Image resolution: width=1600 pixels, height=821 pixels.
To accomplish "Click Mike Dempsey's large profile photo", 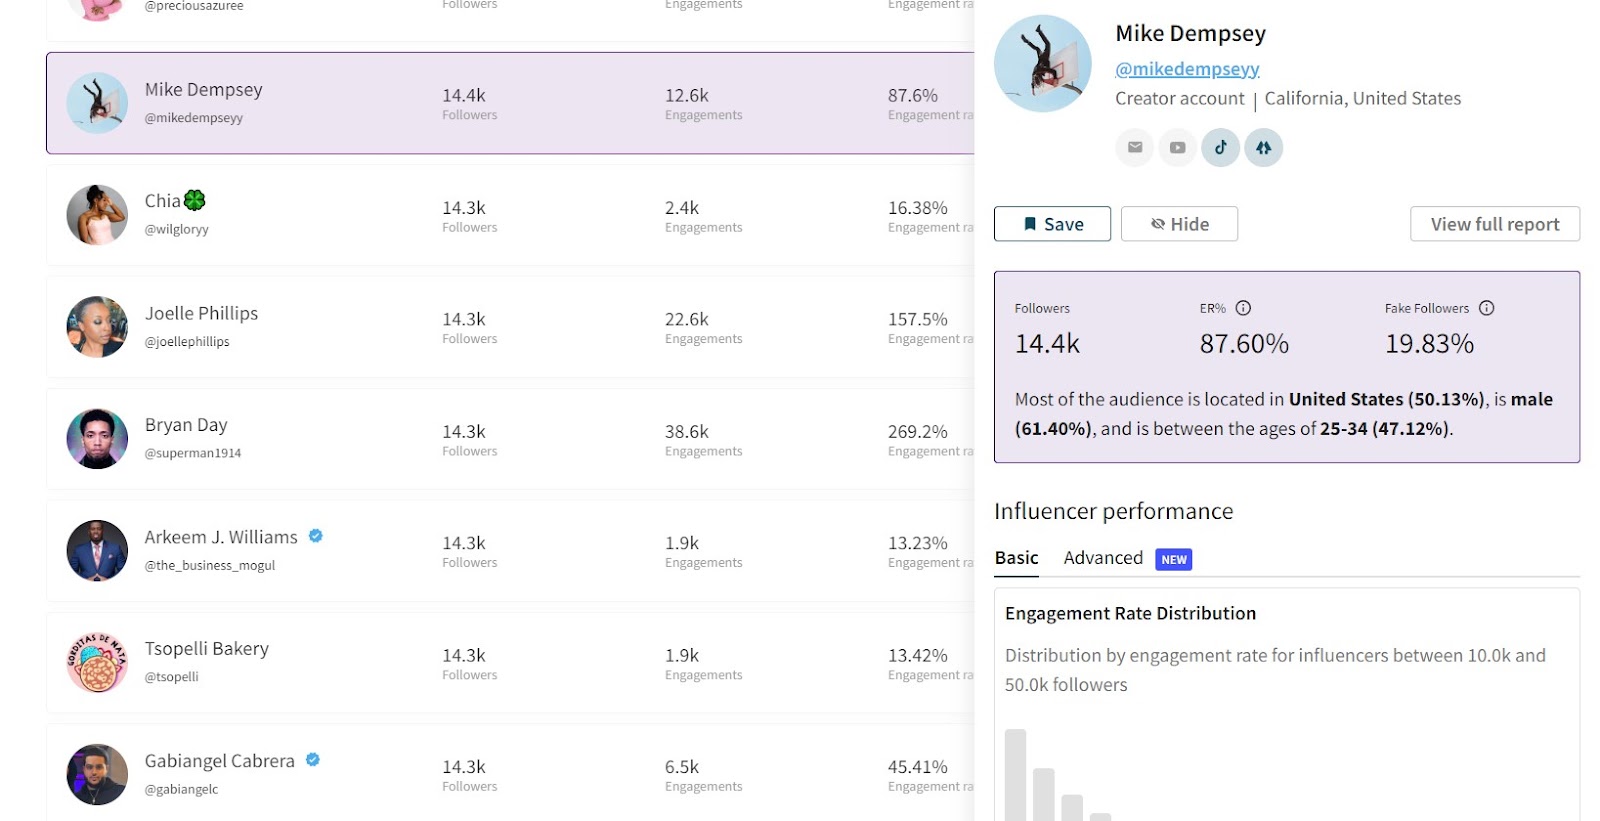I will click(1043, 63).
